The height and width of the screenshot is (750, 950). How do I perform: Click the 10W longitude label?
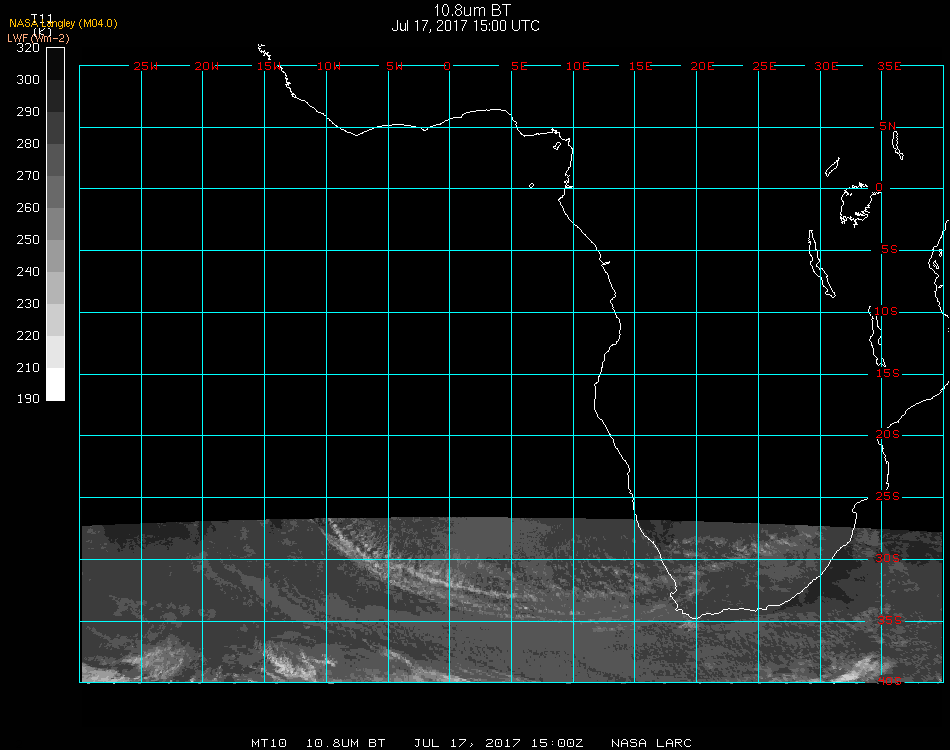point(329,66)
